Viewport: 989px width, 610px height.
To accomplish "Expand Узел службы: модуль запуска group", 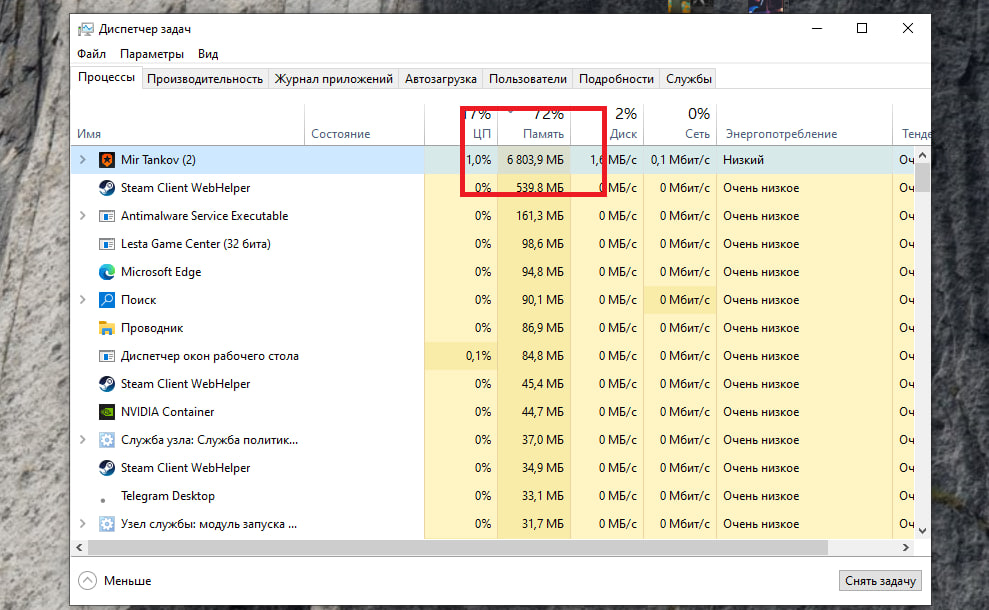I will 83,524.
